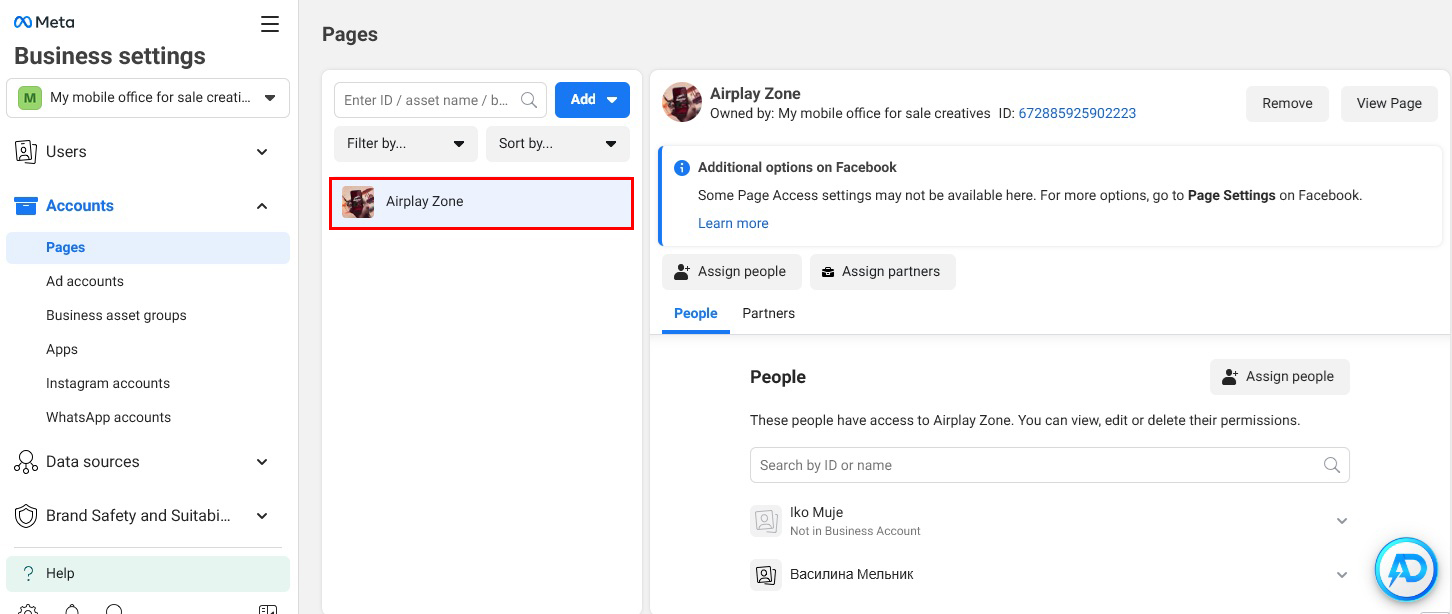Click Iko Muje avatar icon

tap(766, 521)
